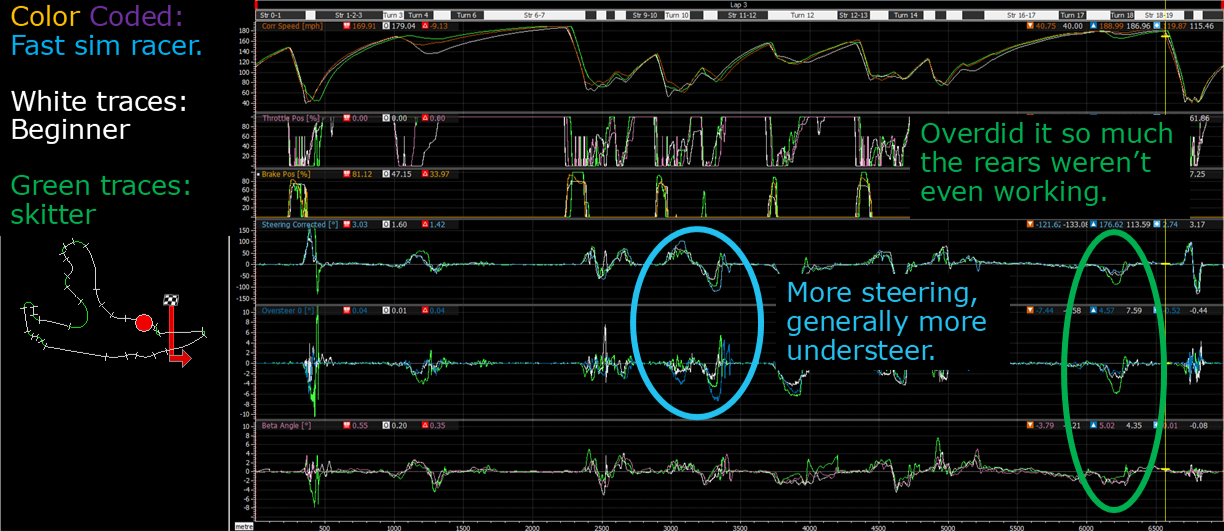Select the Turn 18 track section
Viewport: 1224px width, 531px height.
(x=1123, y=16)
